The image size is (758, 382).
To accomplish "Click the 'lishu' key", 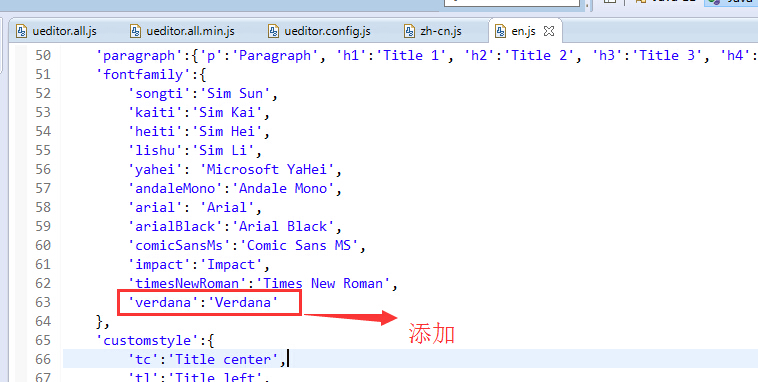I will pyautogui.click(x=155, y=150).
